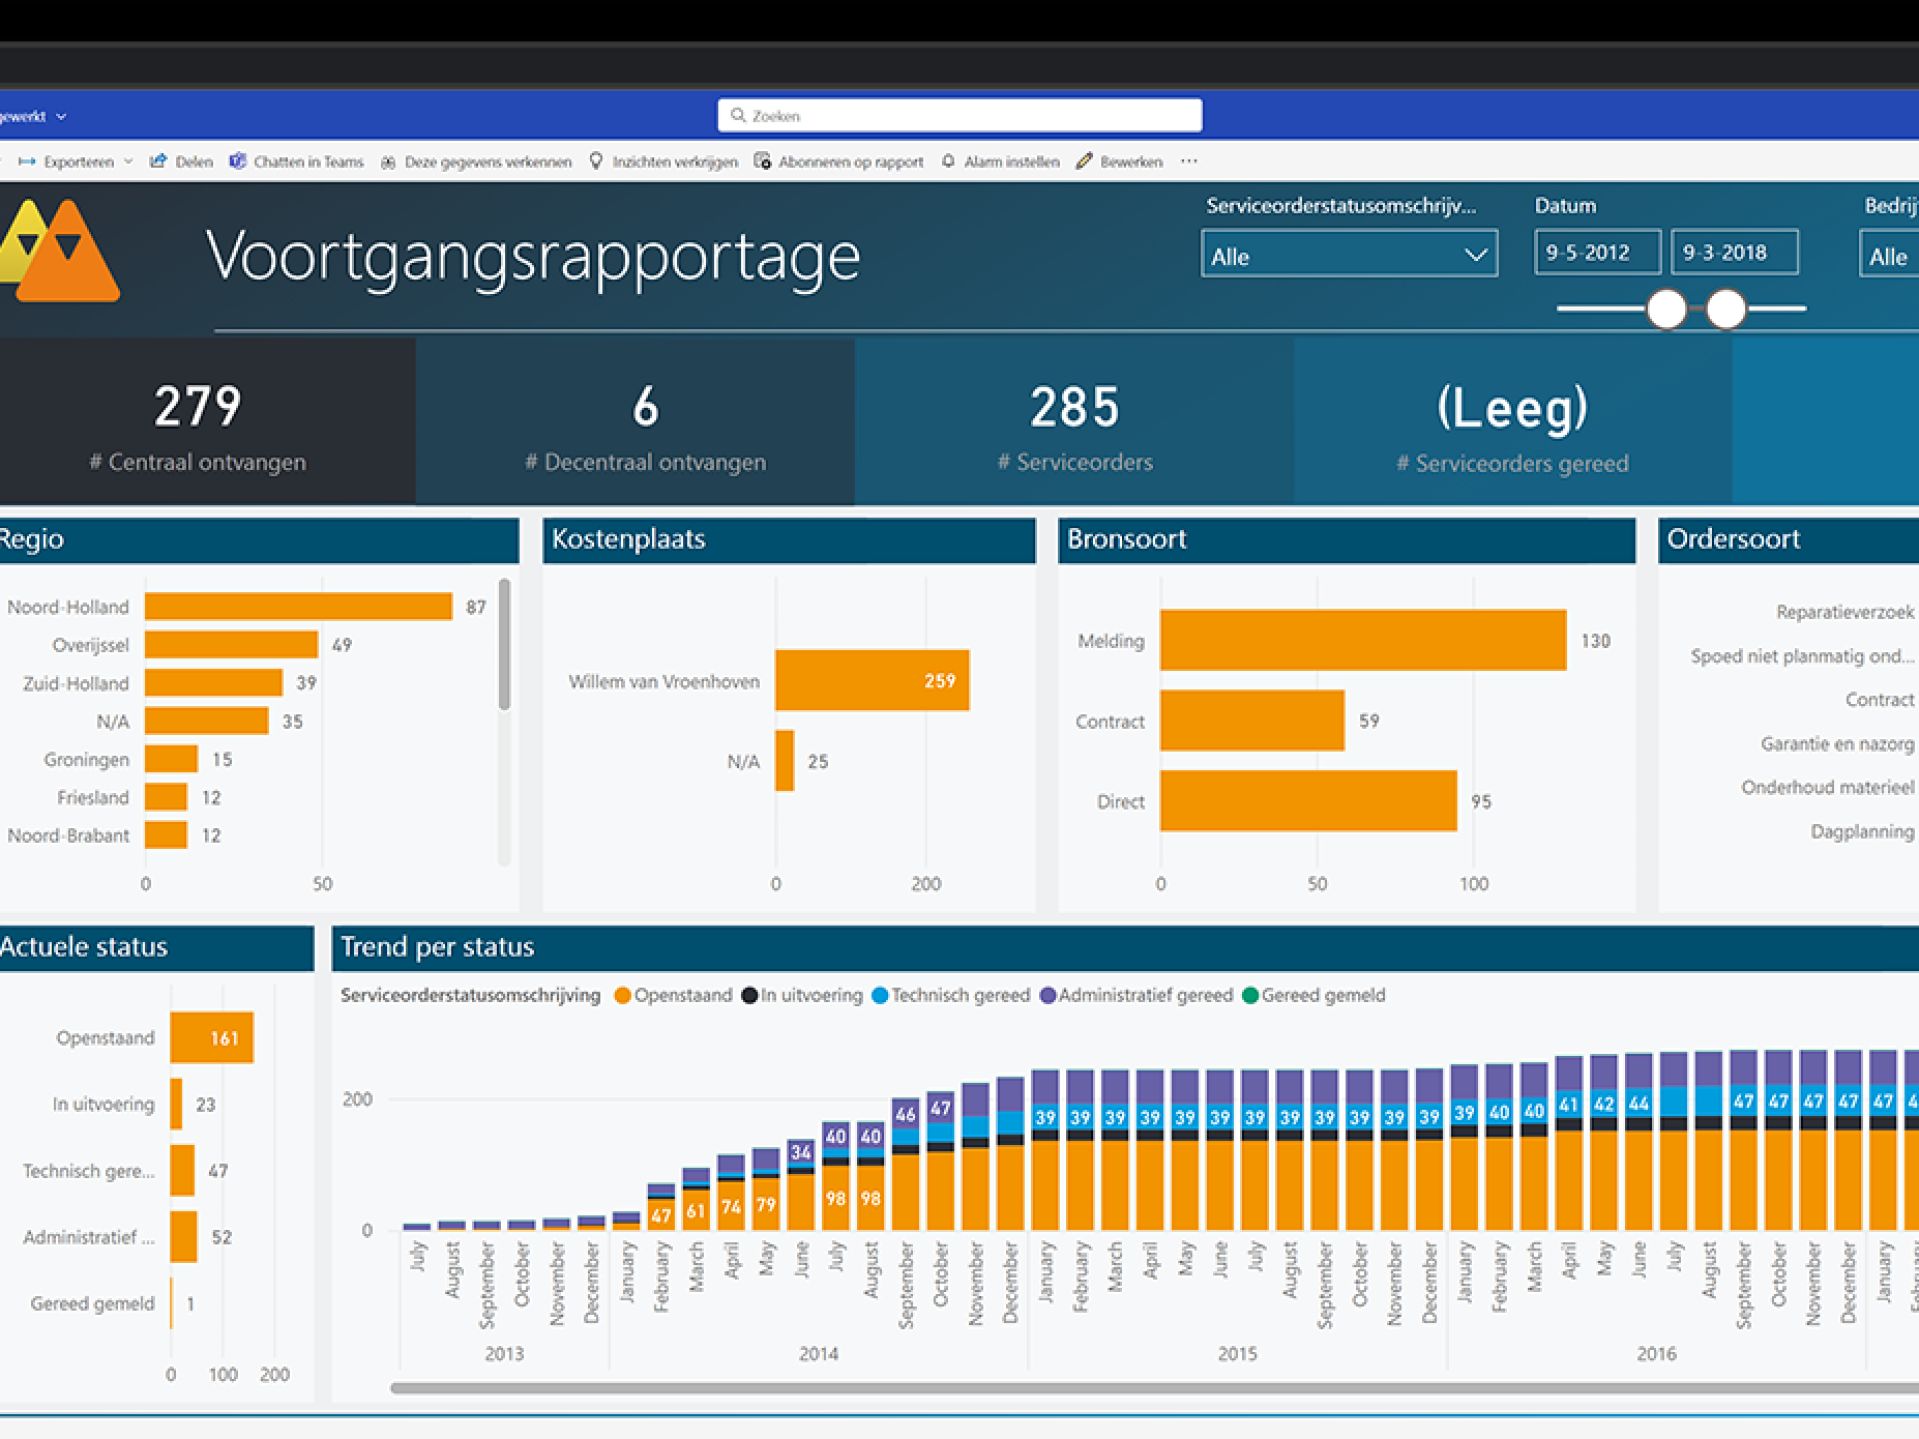Click the Regio chart vertical scrollbar
This screenshot has width=1919, height=1439.
504,646
